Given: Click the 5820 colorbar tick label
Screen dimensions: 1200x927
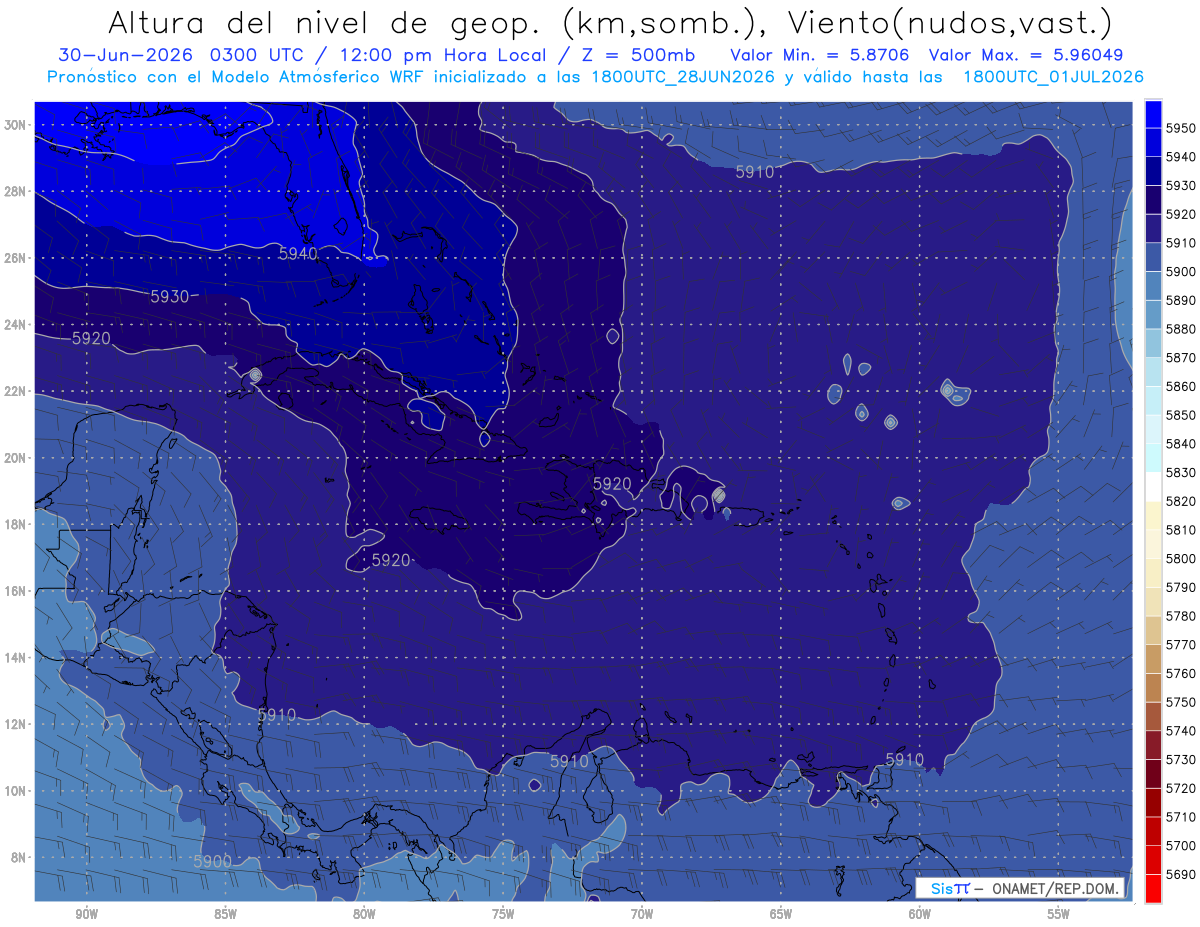Looking at the screenshot, I should point(1180,501).
